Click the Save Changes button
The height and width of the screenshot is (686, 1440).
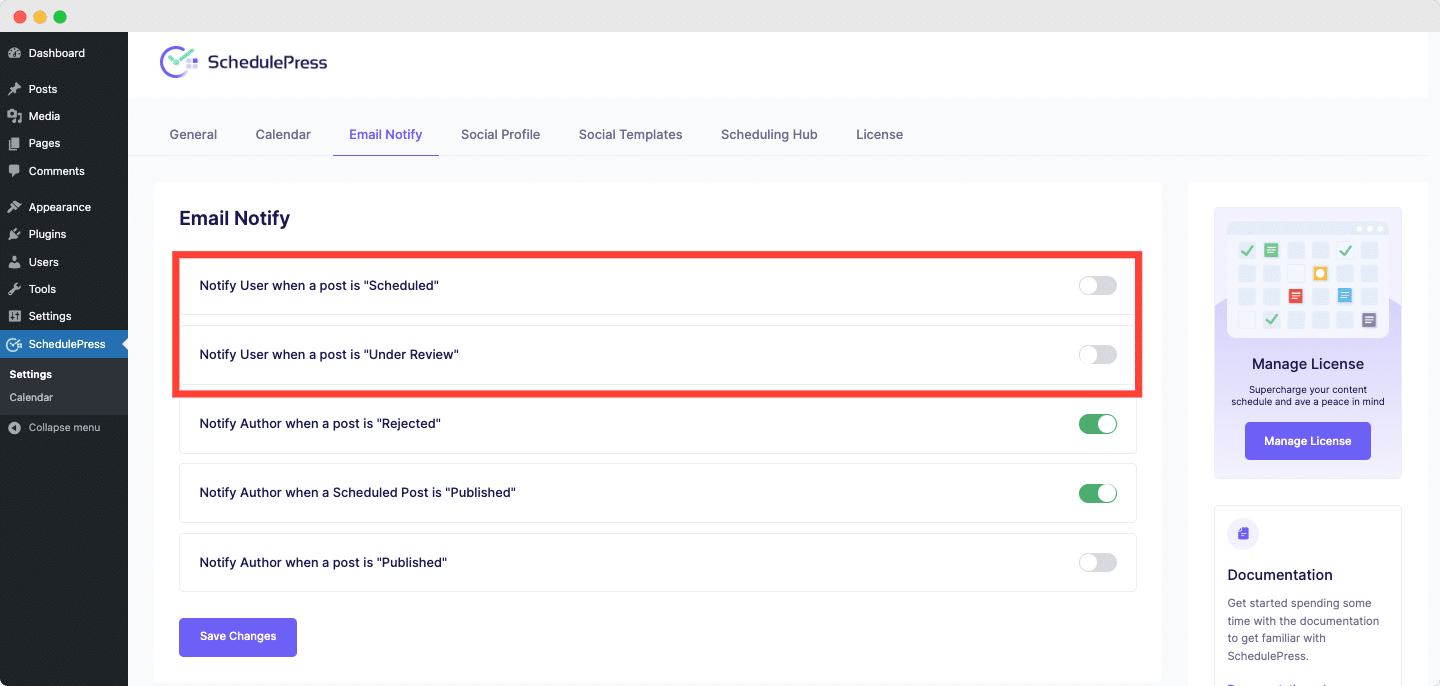(238, 637)
